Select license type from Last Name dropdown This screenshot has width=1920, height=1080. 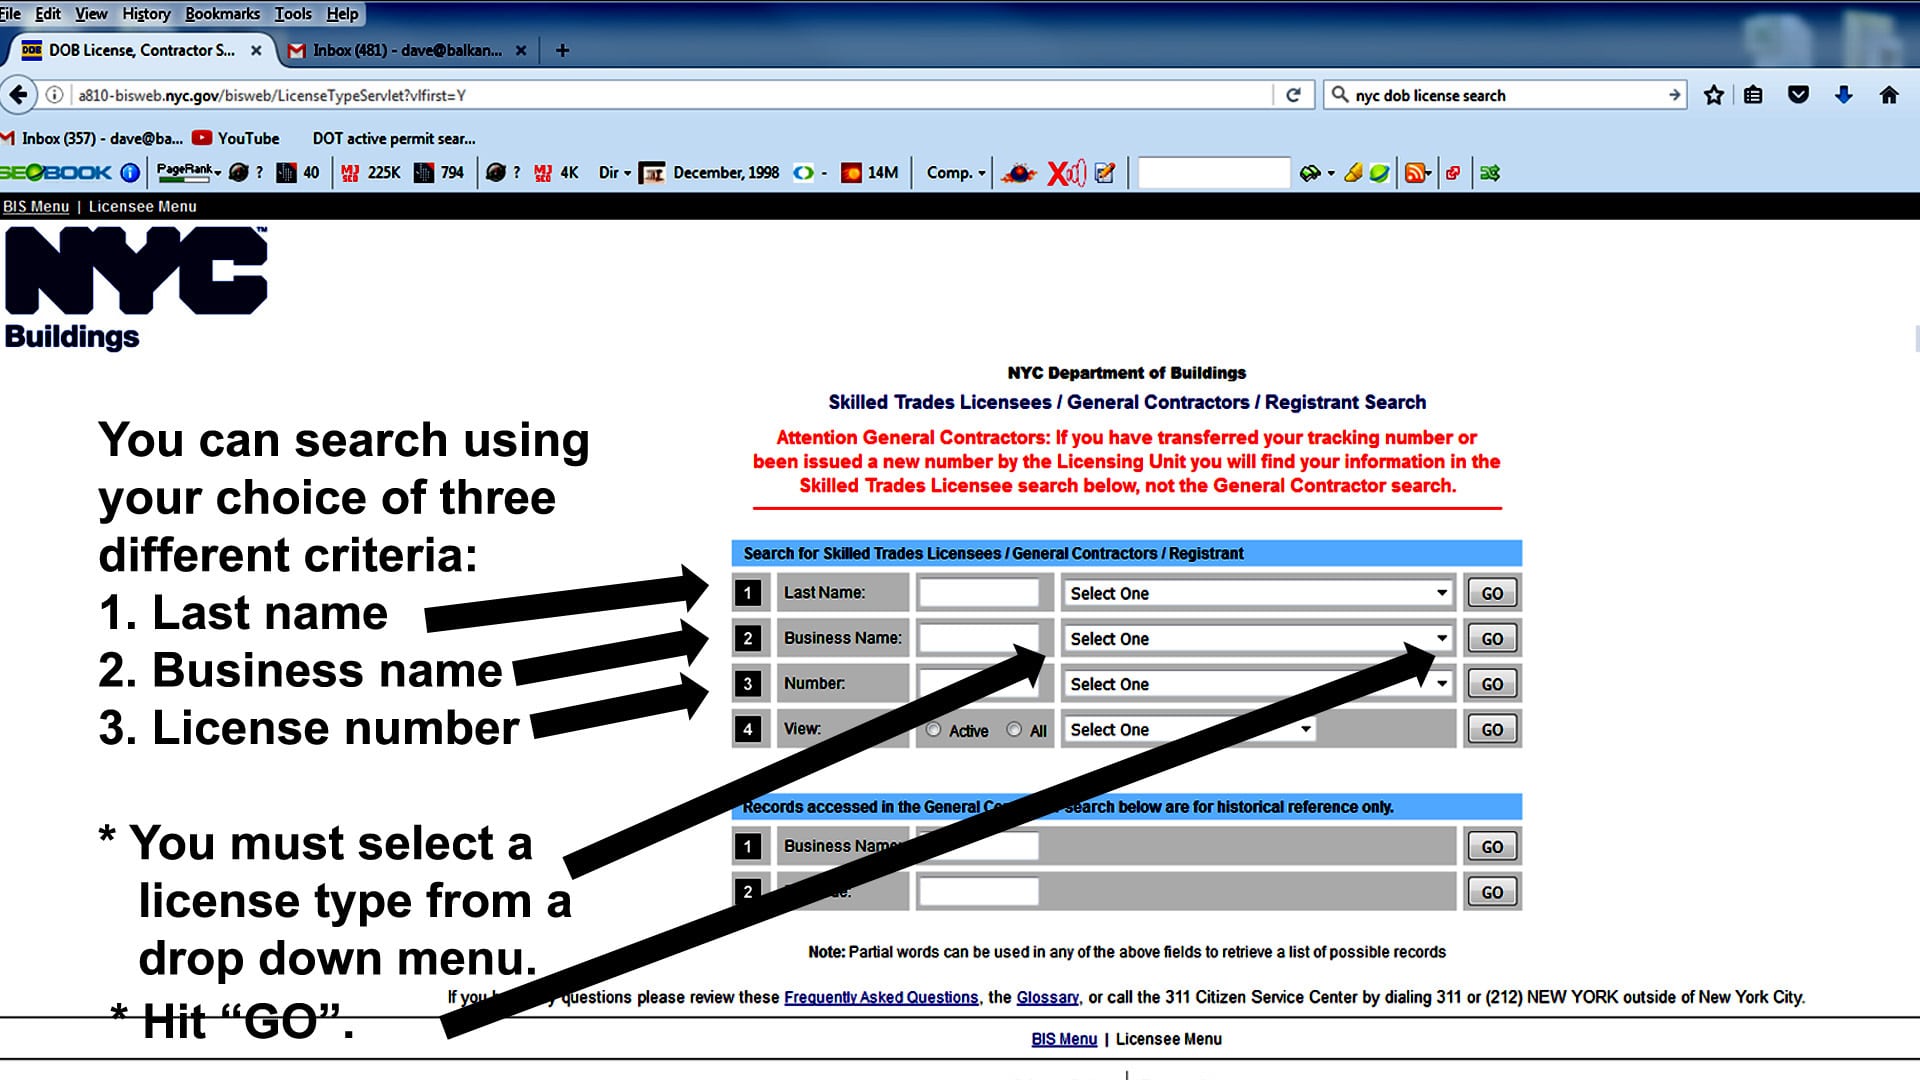click(x=1255, y=592)
